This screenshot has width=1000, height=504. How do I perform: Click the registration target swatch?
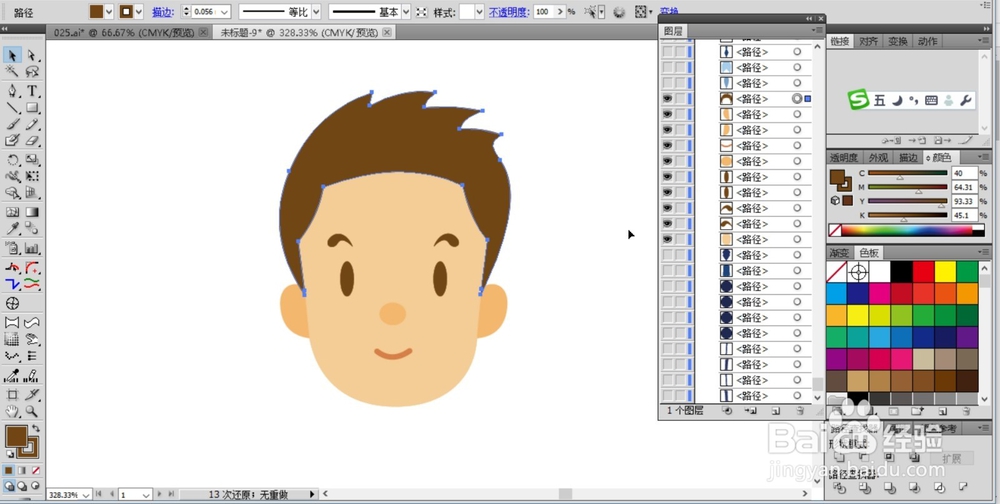[858, 272]
